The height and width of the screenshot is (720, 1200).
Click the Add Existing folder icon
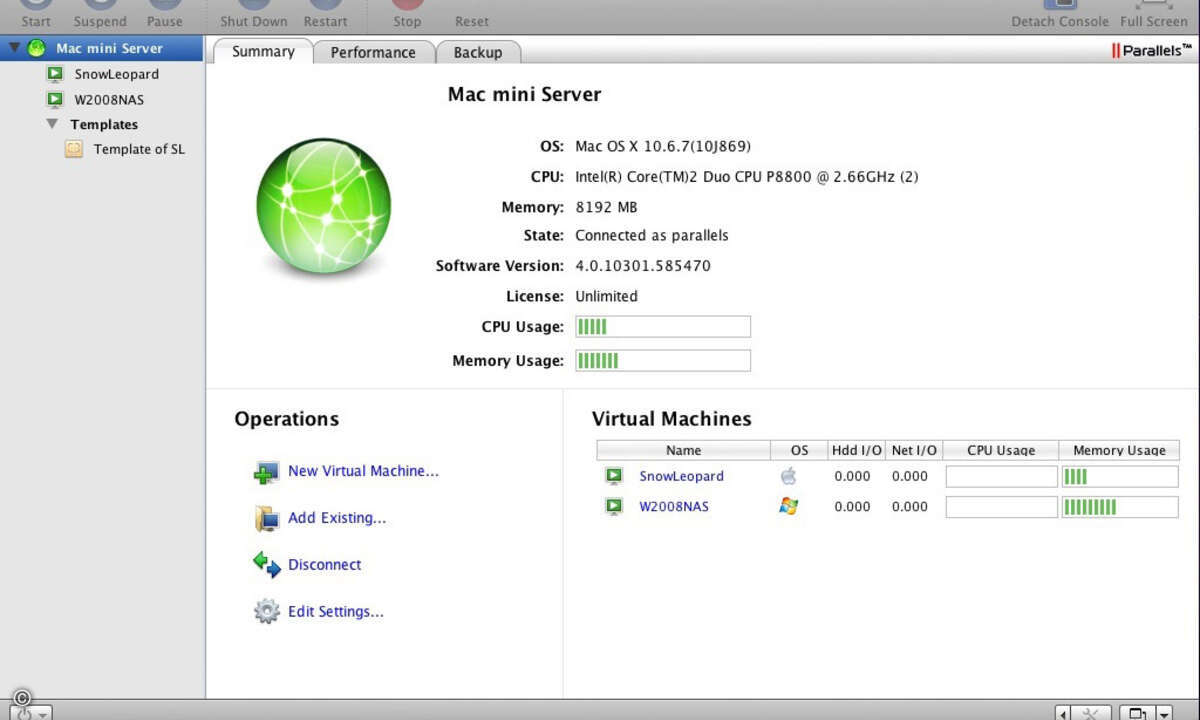(x=266, y=518)
